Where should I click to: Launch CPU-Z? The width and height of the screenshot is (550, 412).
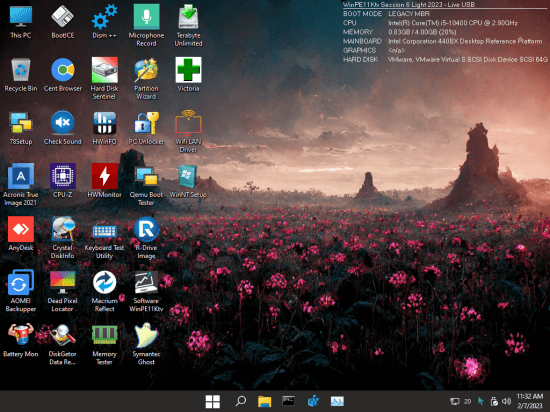pos(62,181)
